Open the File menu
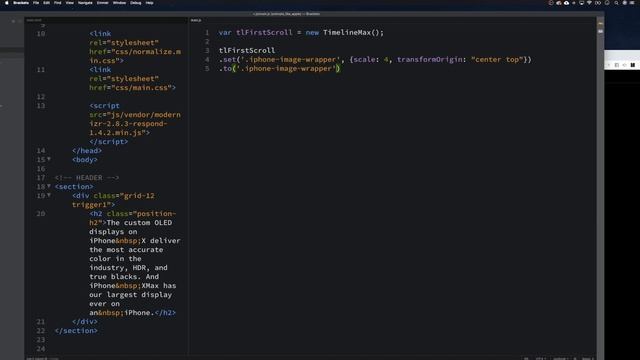640x360 pixels. pos(36,3)
